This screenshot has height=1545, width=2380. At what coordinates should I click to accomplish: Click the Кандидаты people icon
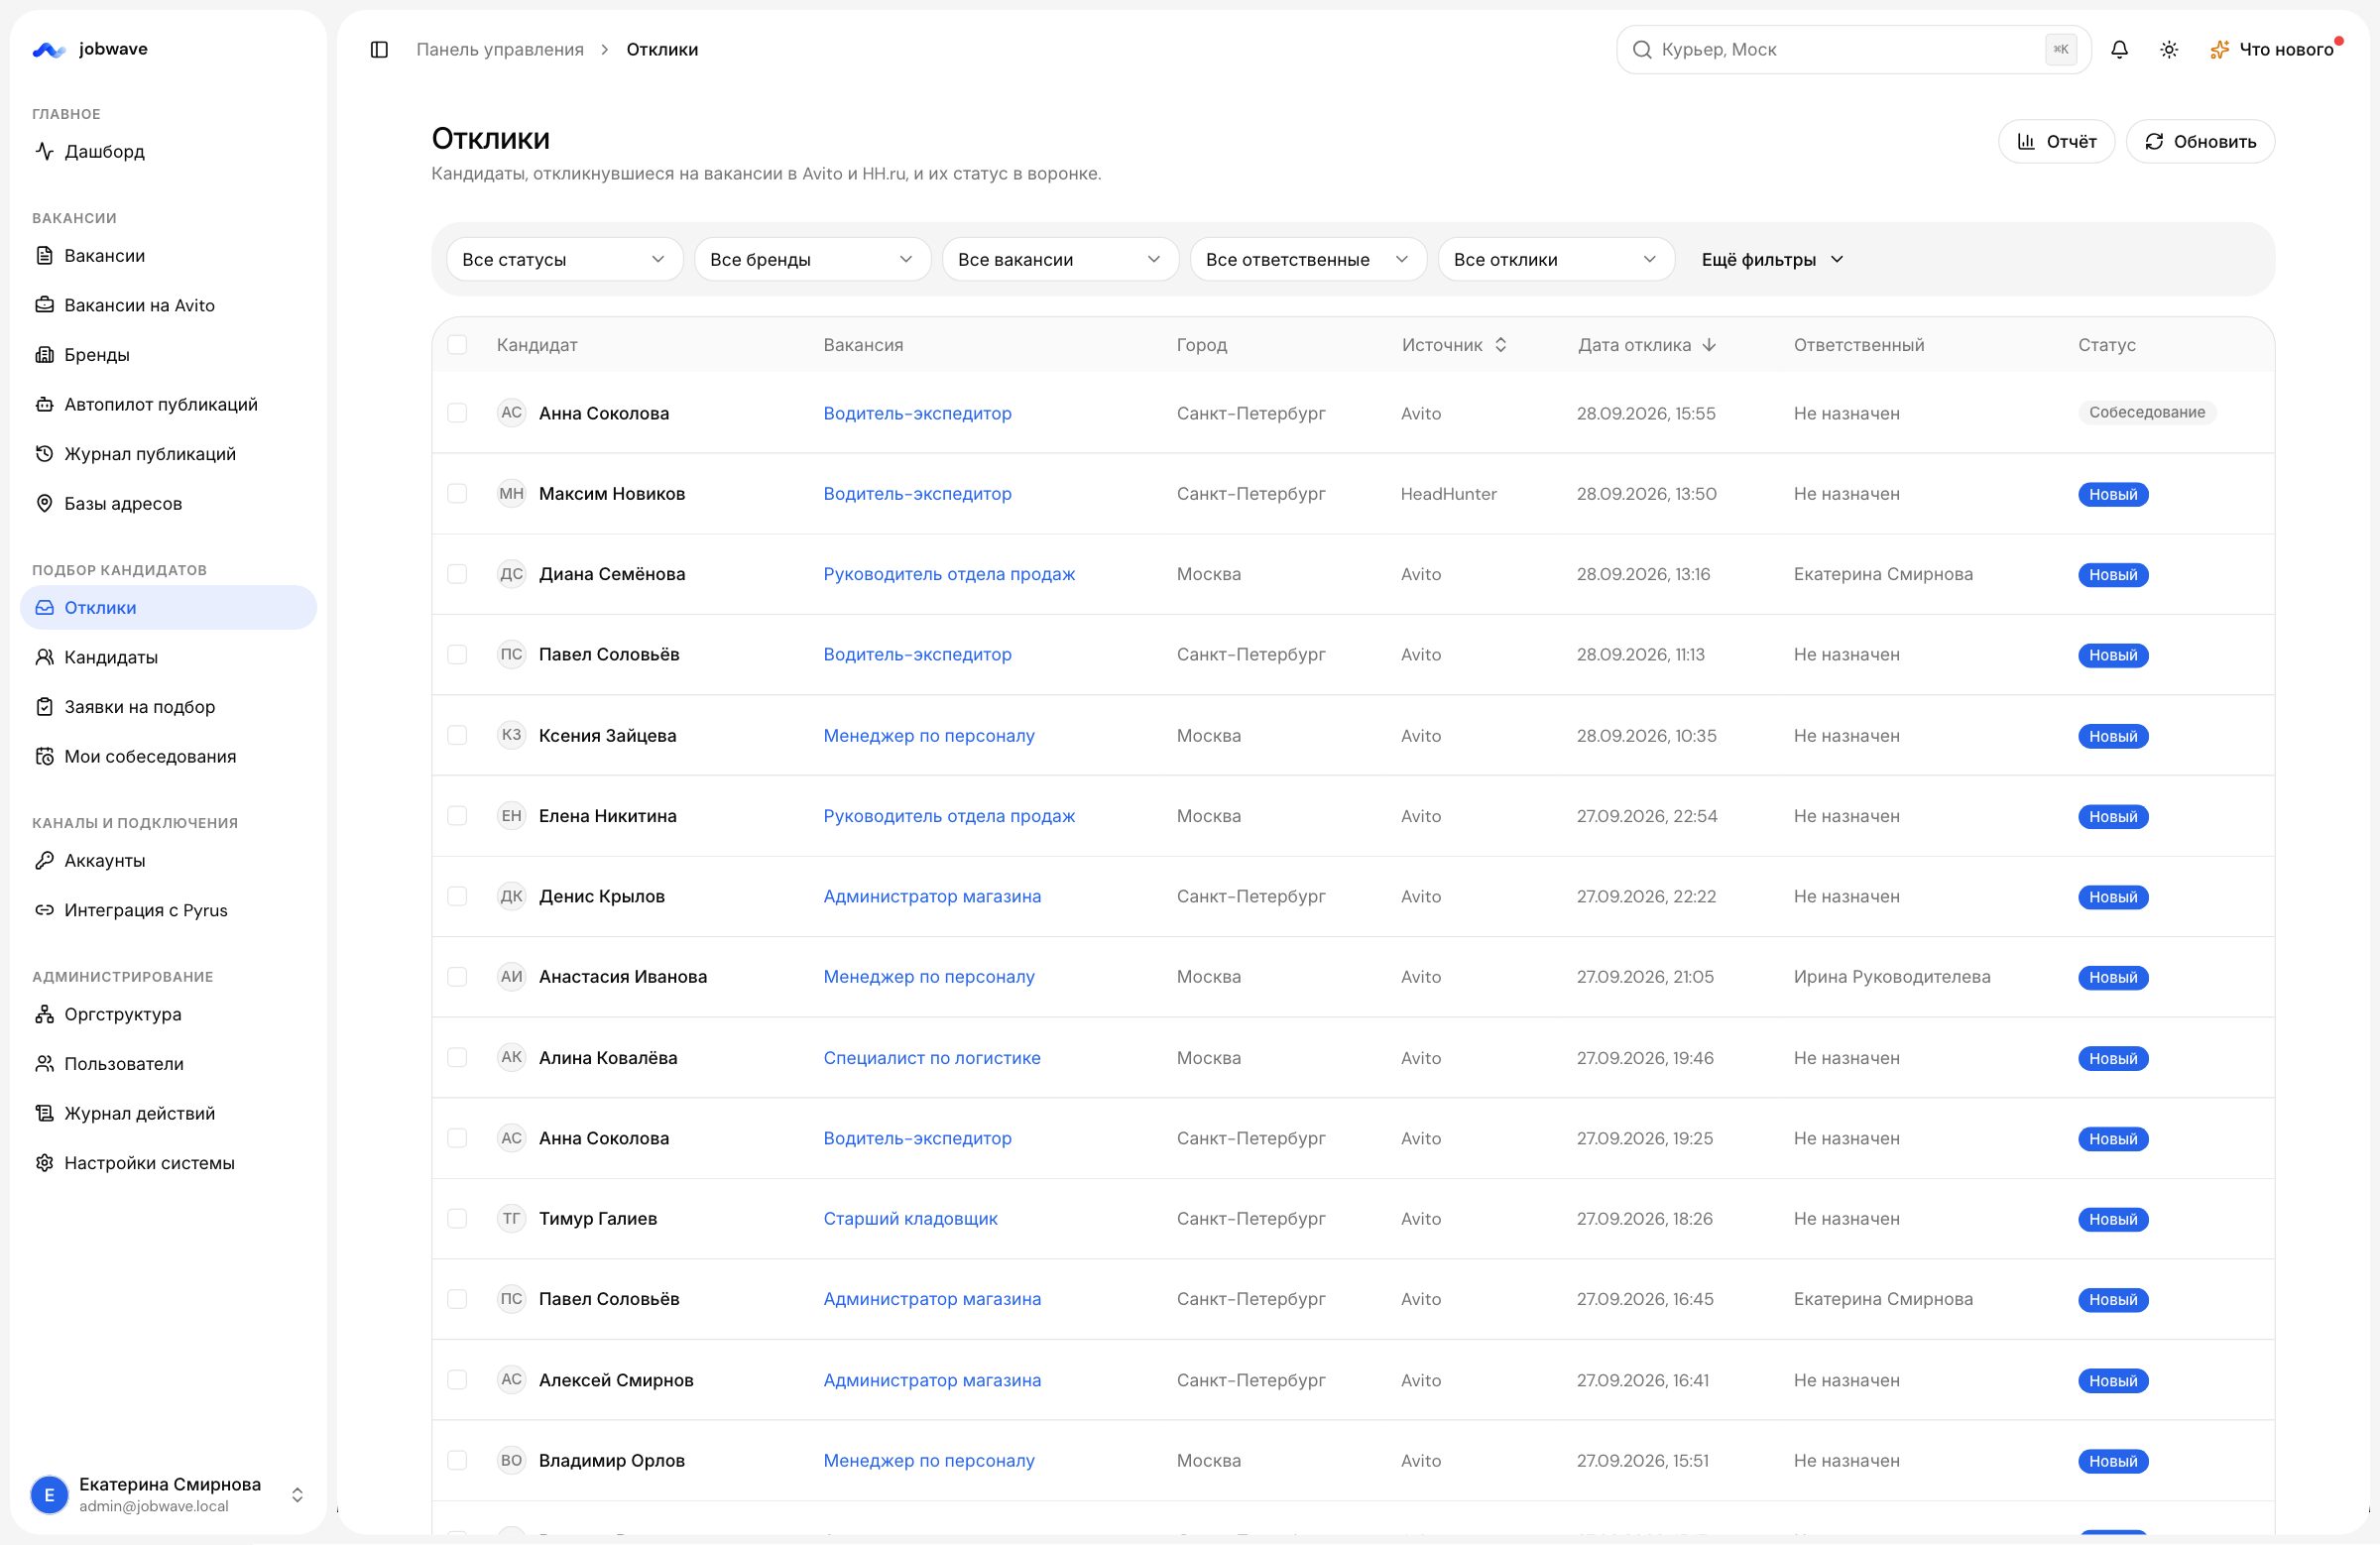point(44,657)
